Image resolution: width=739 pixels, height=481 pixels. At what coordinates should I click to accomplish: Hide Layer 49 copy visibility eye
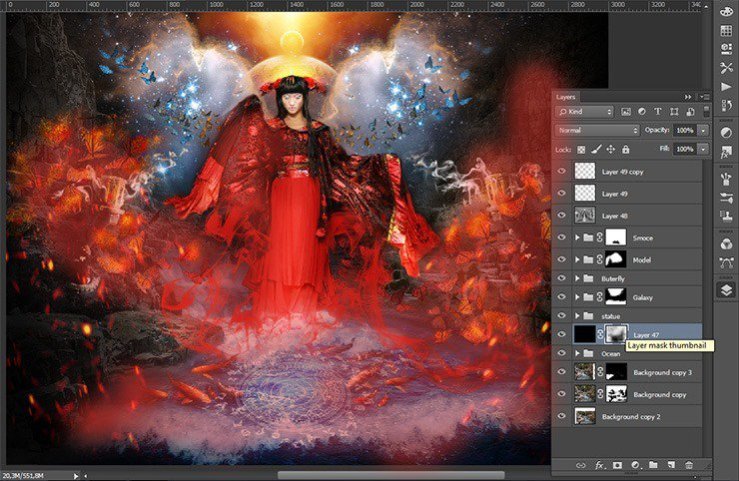point(561,171)
